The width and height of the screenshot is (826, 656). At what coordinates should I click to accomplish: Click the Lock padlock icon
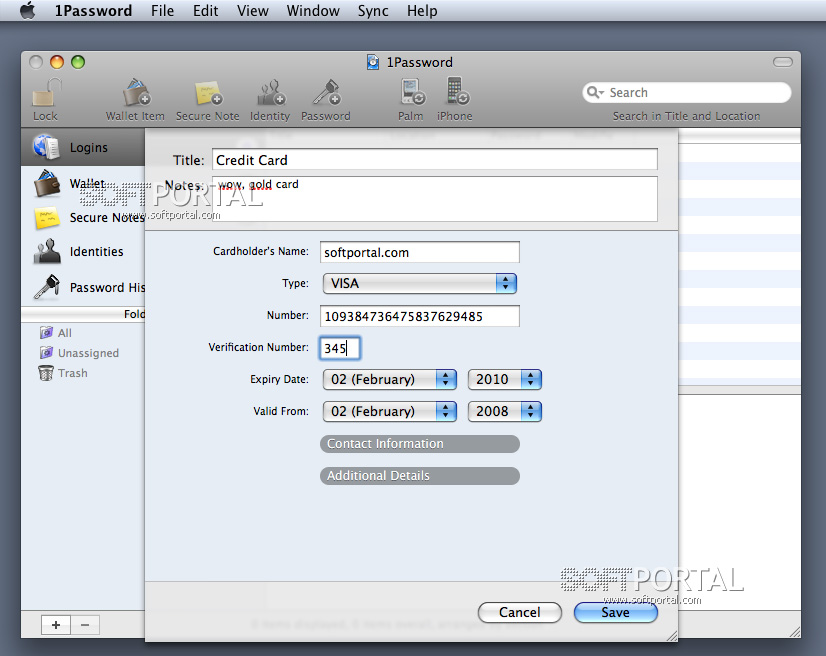coord(46,93)
